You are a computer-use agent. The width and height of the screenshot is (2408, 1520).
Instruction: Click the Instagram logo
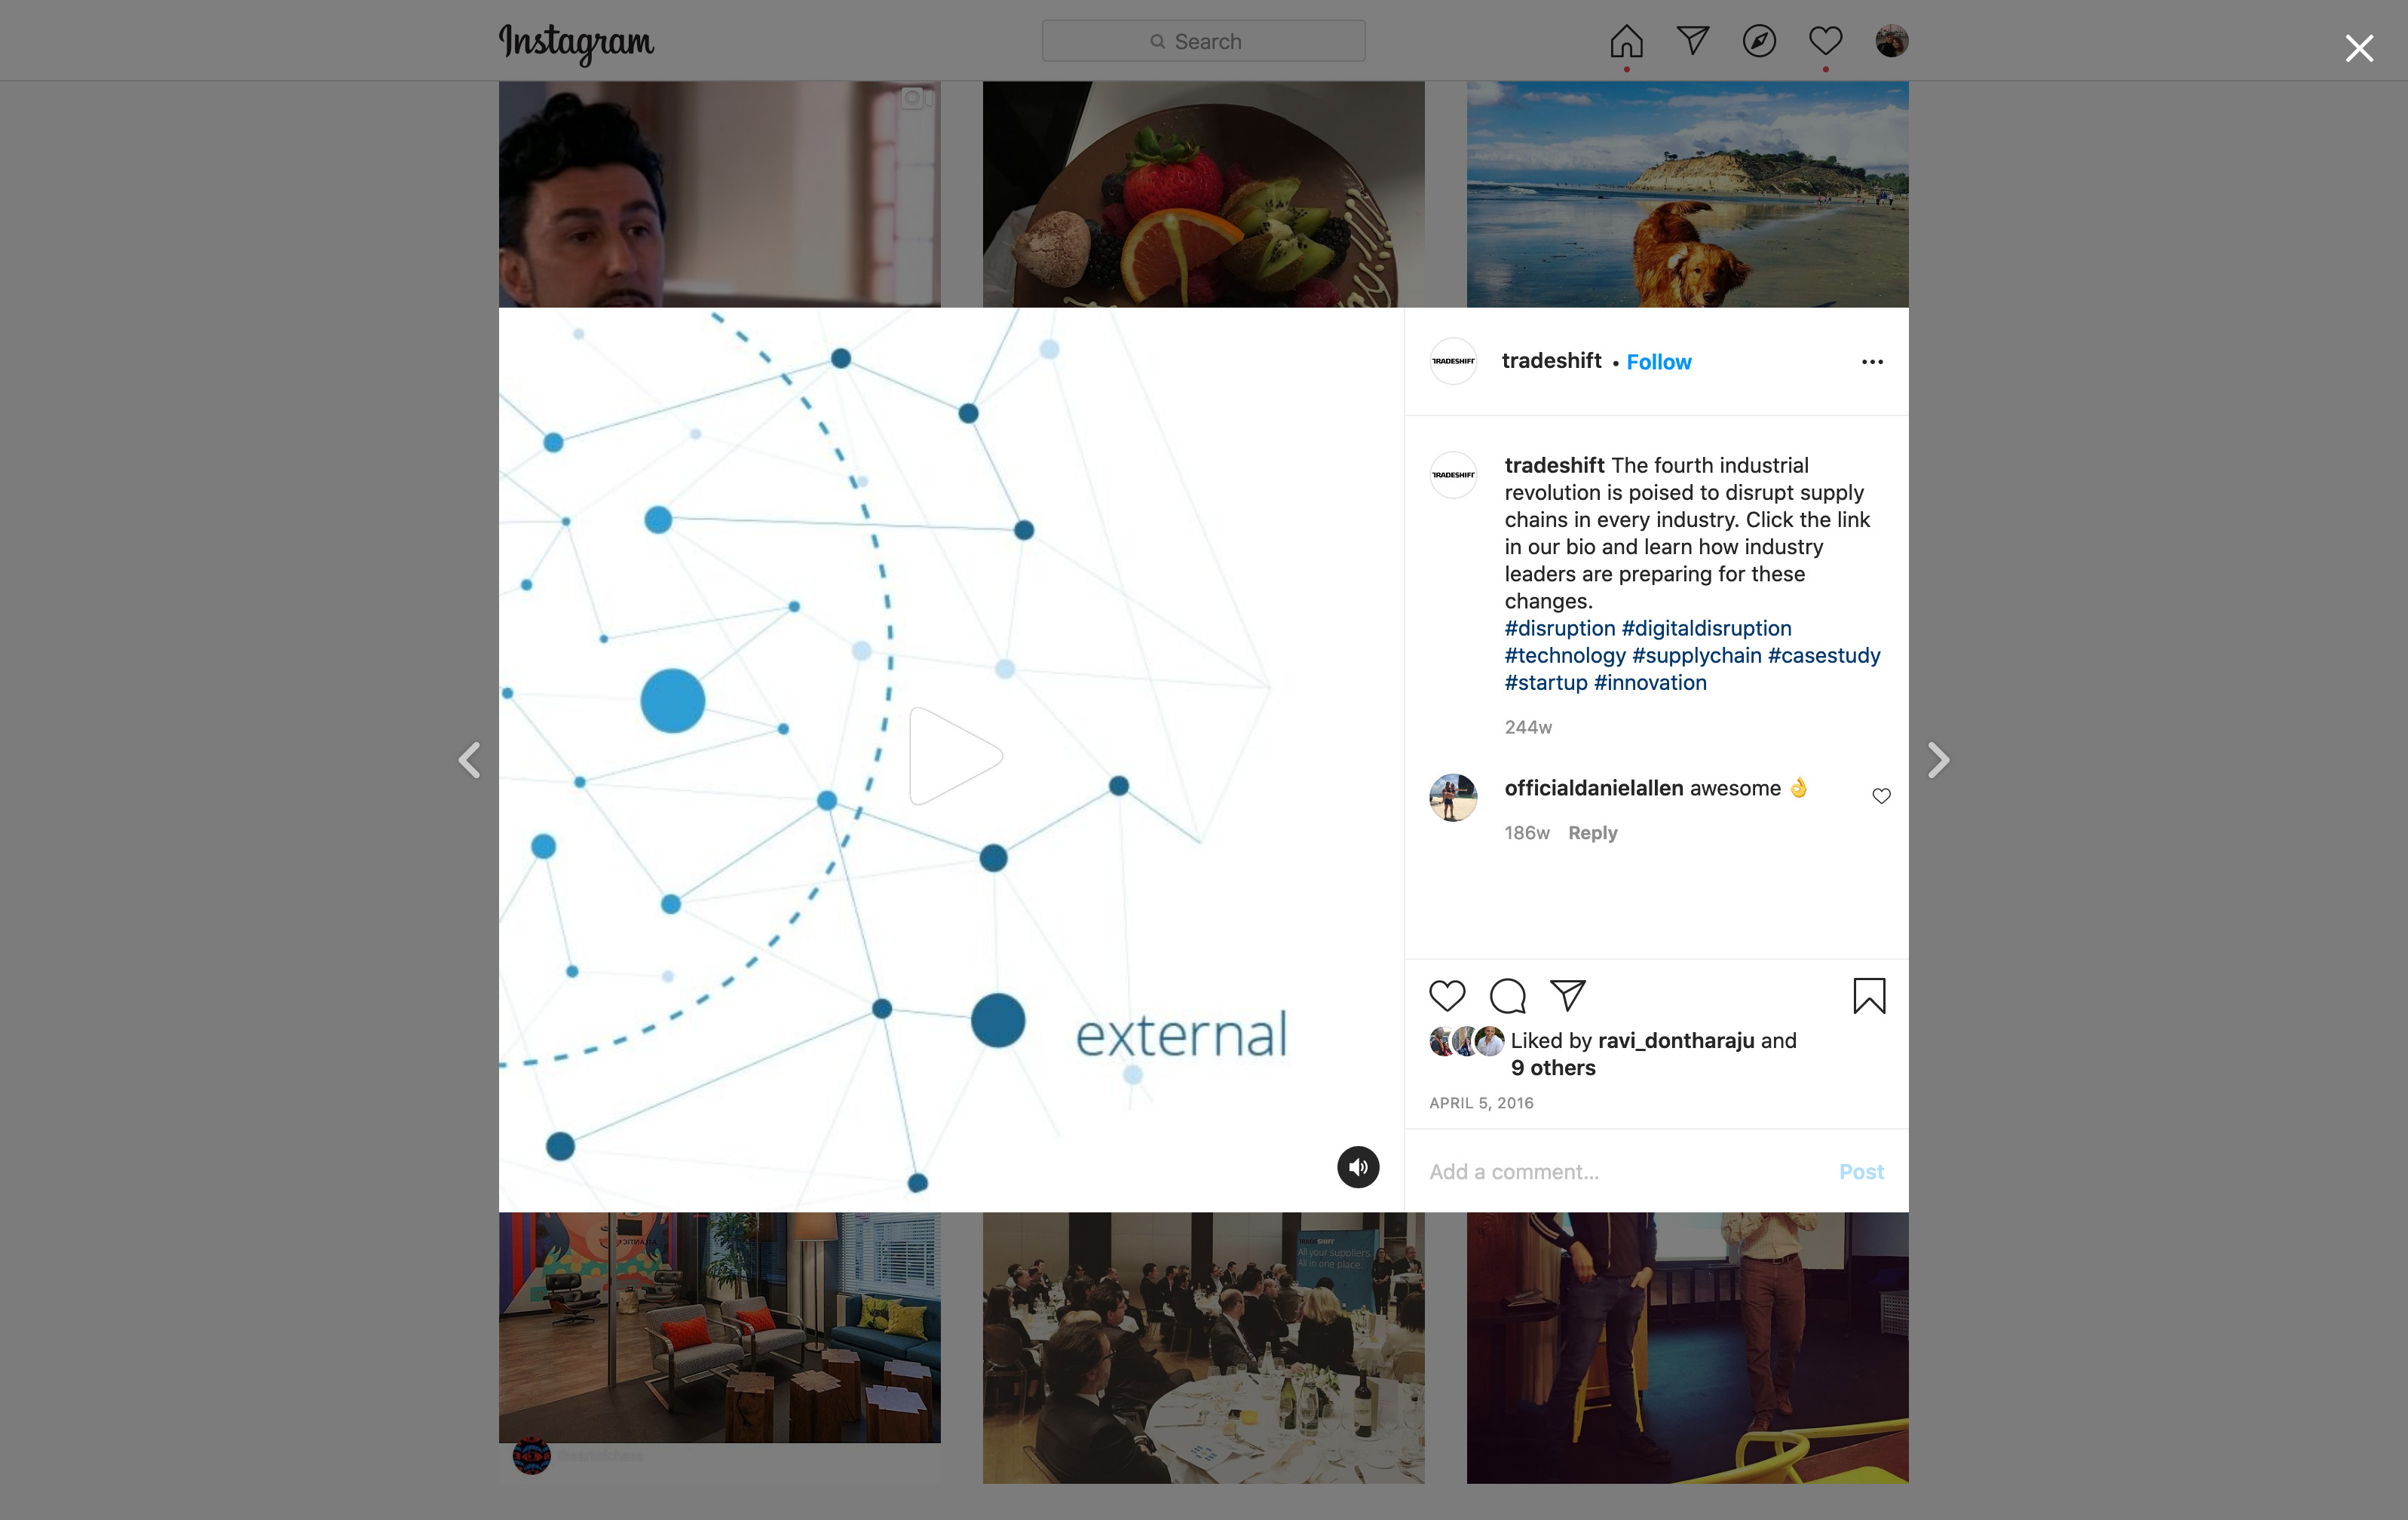coord(576,43)
